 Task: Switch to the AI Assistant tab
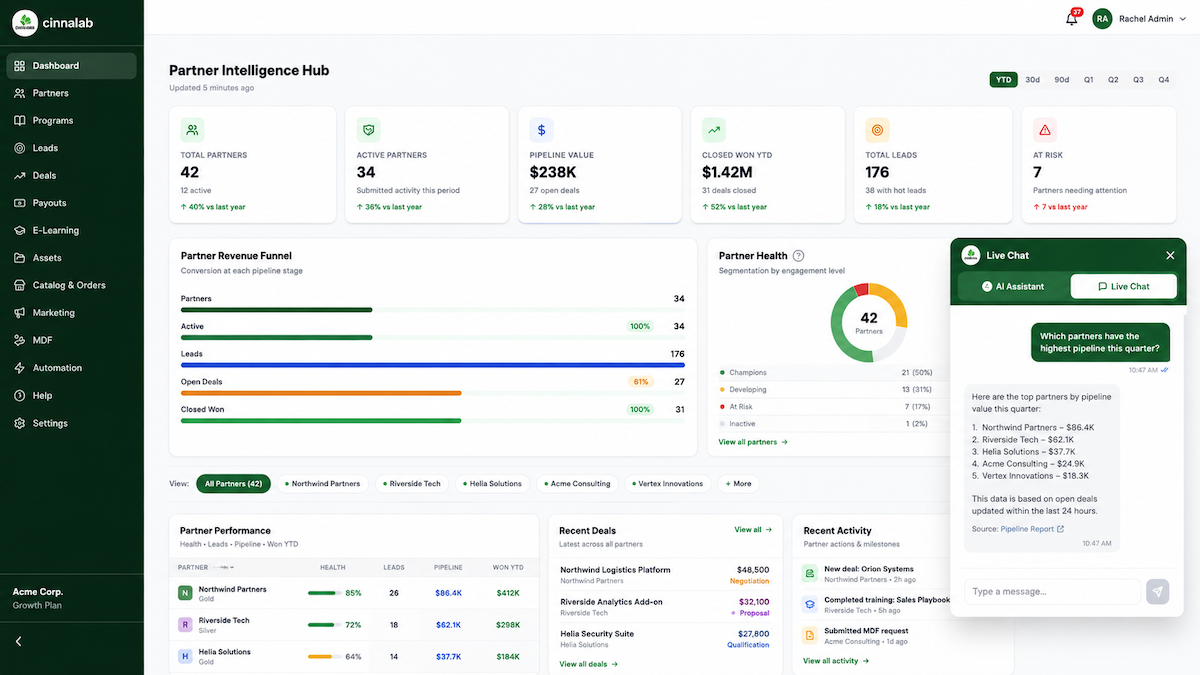click(x=1013, y=286)
